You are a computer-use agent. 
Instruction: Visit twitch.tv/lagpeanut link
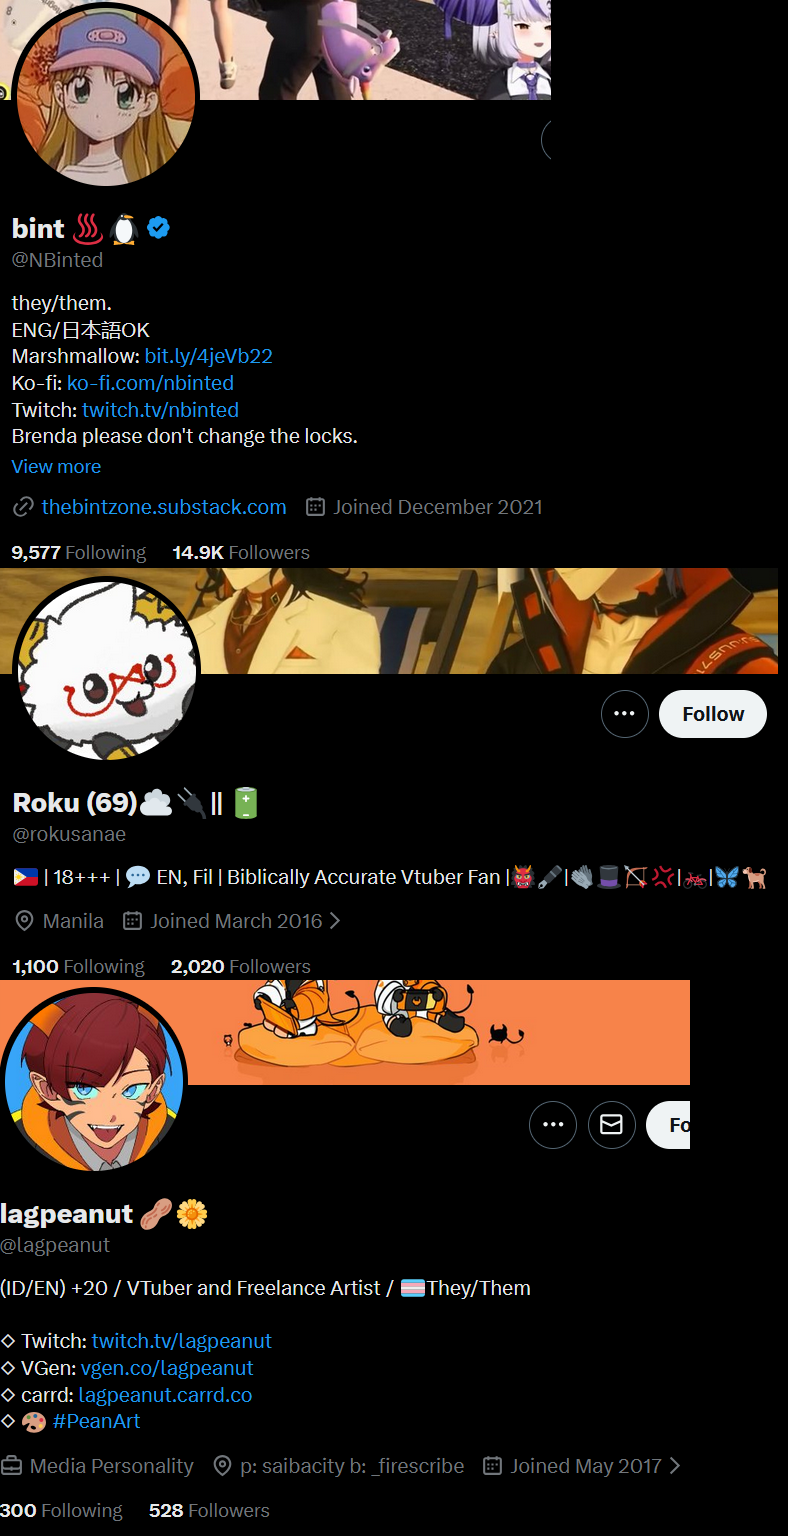[182, 1341]
